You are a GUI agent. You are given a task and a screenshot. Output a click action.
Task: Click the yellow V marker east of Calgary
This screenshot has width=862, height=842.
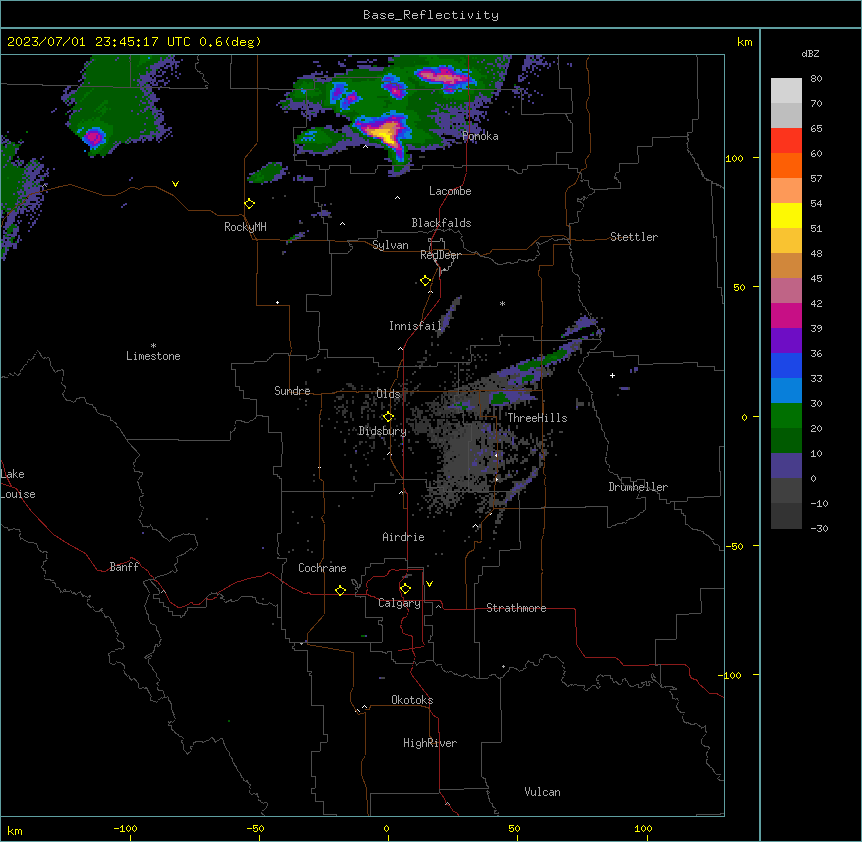[429, 584]
